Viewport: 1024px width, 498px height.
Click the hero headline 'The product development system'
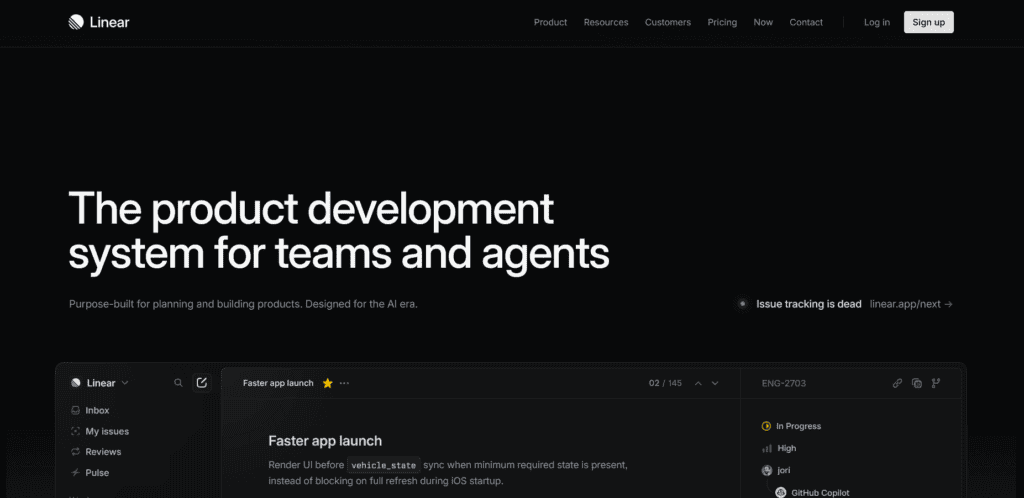pos(338,231)
